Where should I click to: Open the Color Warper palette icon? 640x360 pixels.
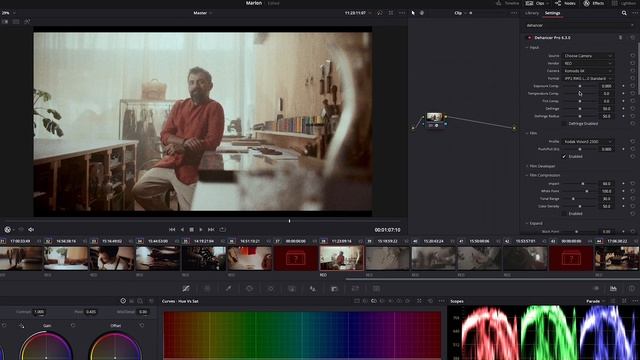tap(207, 289)
